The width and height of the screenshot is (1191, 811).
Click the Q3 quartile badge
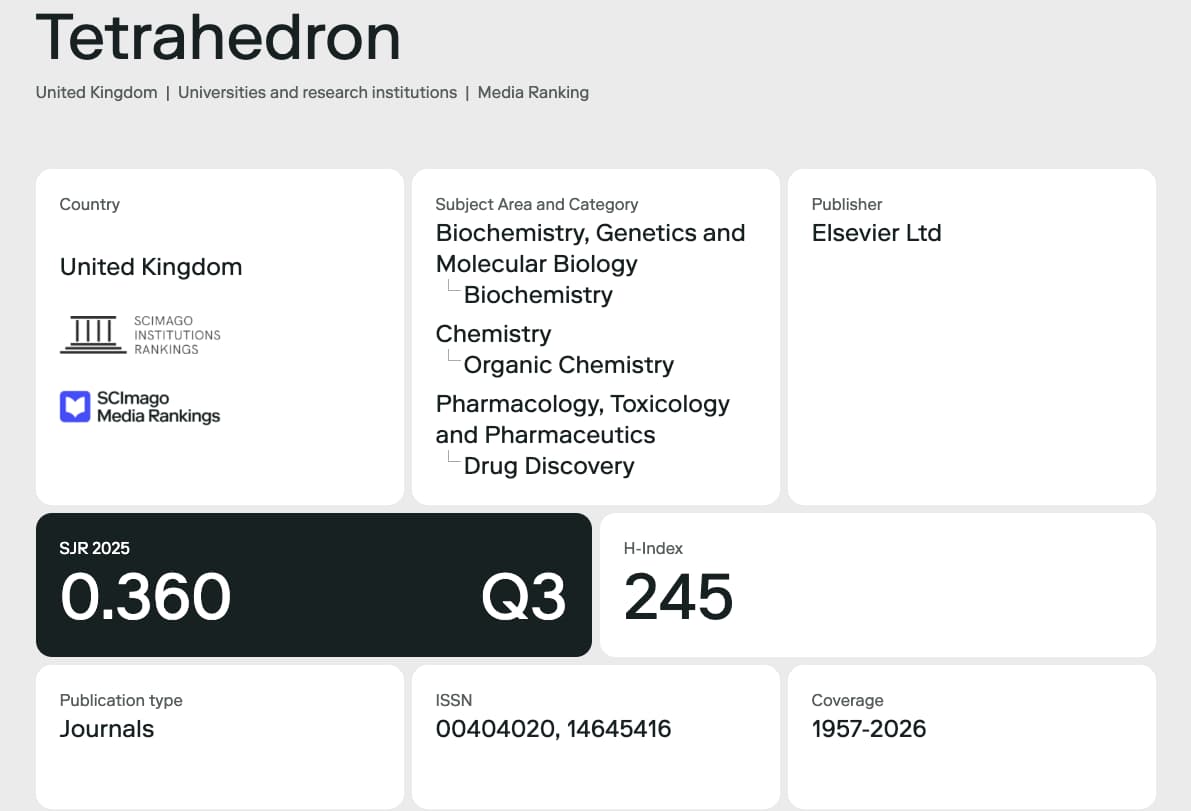tap(524, 597)
